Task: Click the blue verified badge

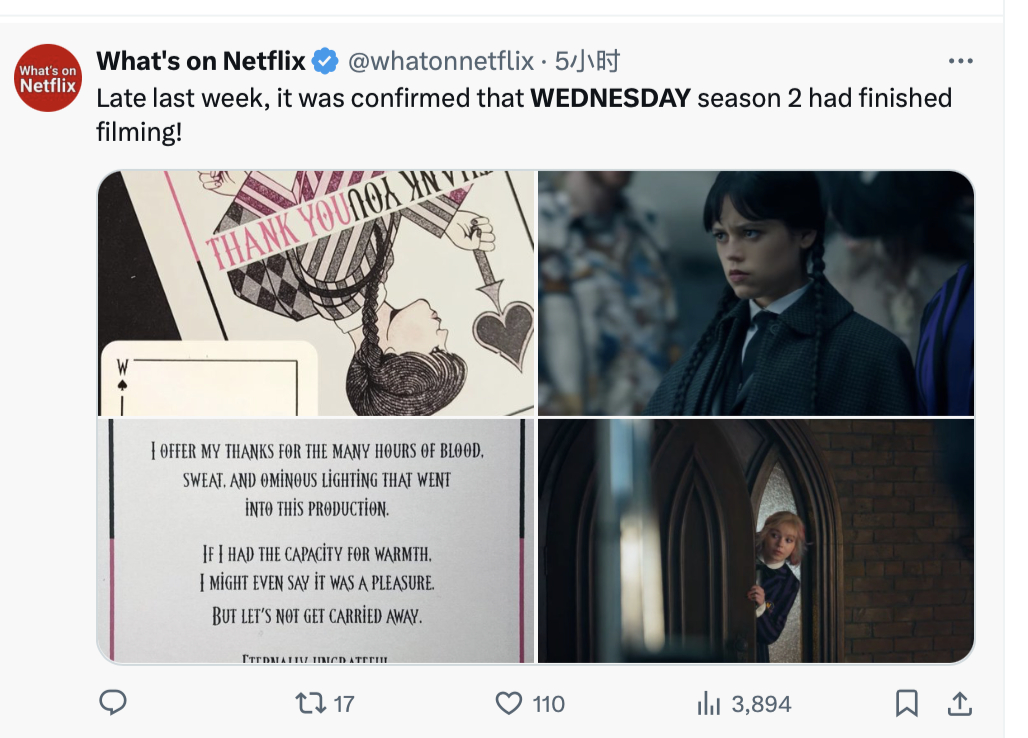Action: [325, 62]
